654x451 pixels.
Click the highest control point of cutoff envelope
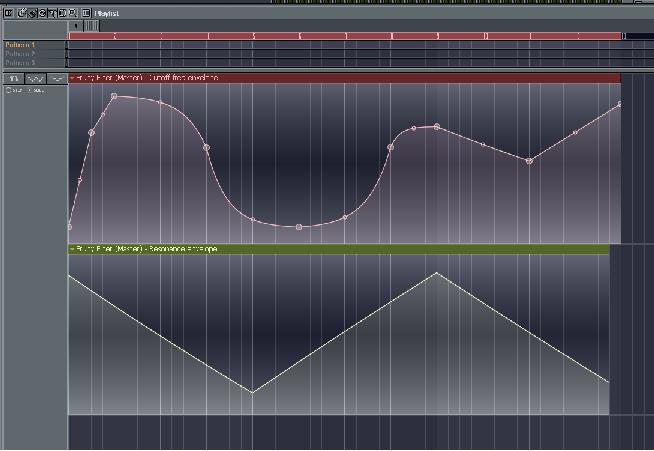[x=114, y=96]
